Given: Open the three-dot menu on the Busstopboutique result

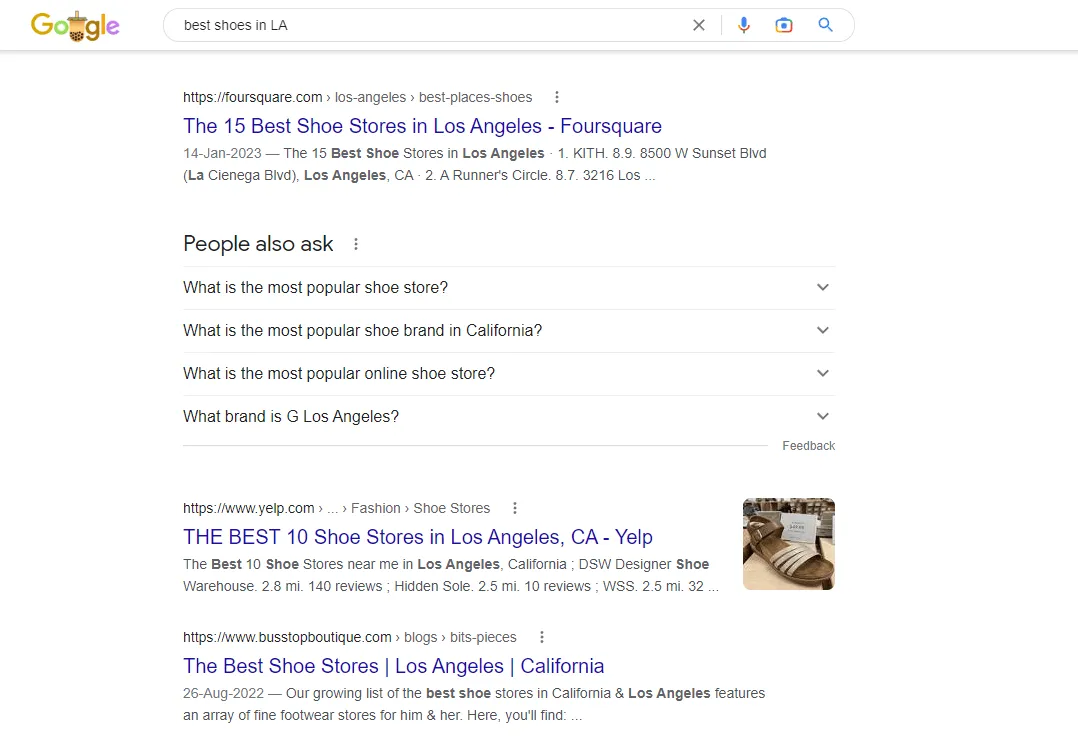Looking at the screenshot, I should (541, 637).
